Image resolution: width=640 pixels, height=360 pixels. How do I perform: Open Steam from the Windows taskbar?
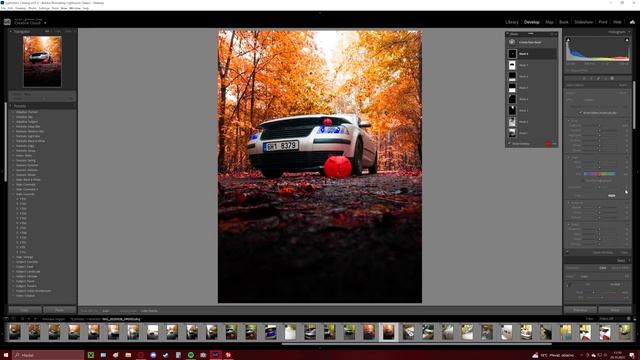coord(165,355)
